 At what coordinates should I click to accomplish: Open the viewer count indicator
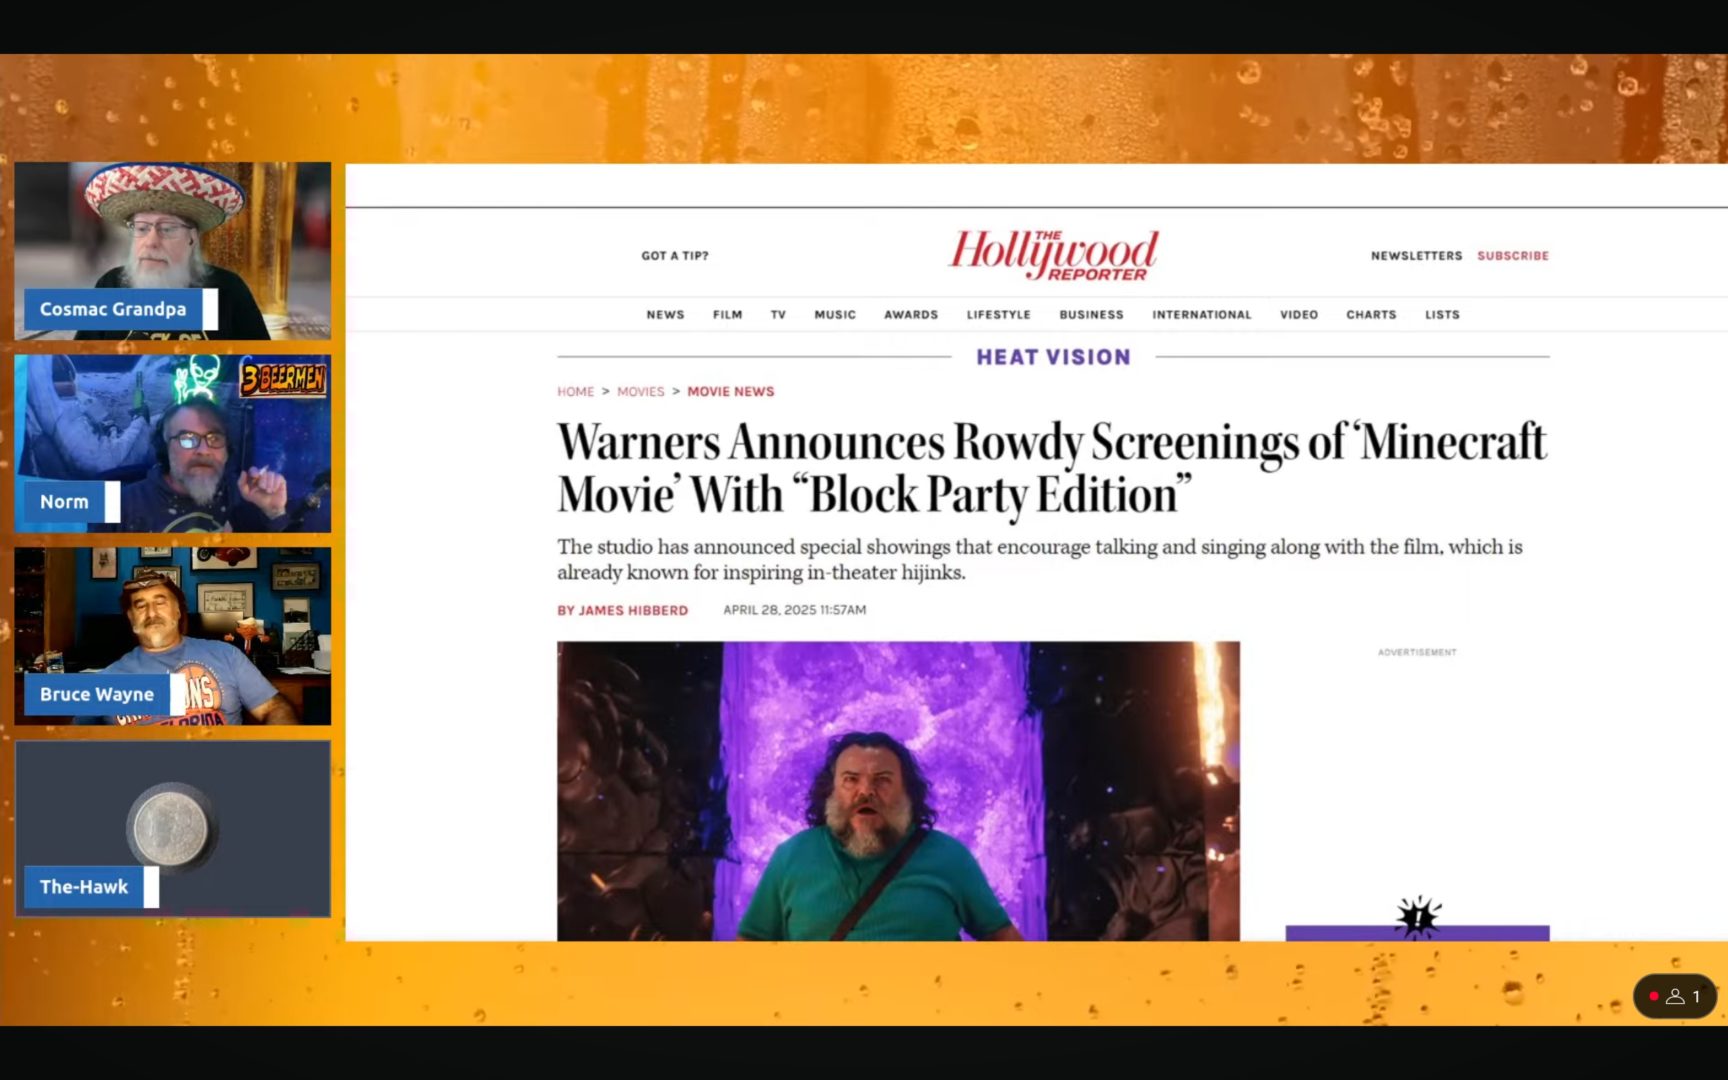click(1675, 996)
